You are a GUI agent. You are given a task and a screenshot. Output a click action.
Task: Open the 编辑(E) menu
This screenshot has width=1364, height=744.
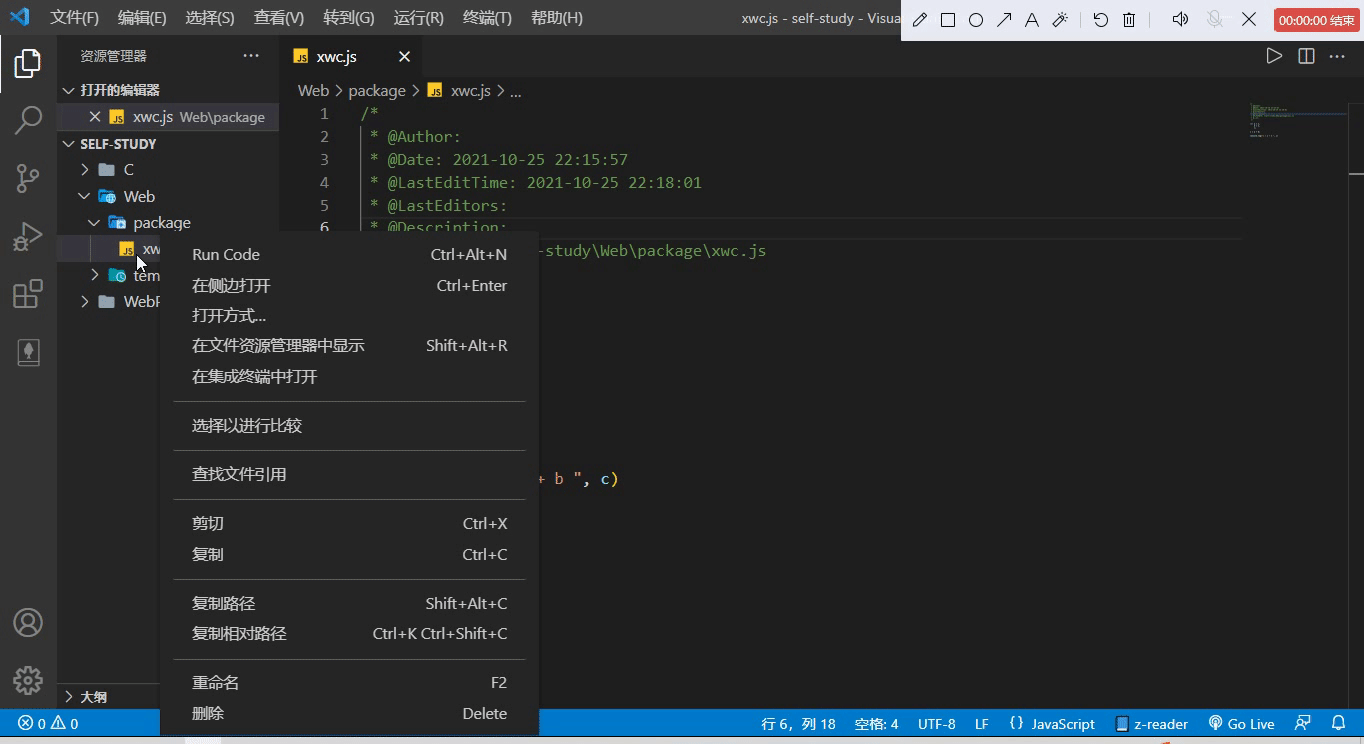tap(142, 18)
